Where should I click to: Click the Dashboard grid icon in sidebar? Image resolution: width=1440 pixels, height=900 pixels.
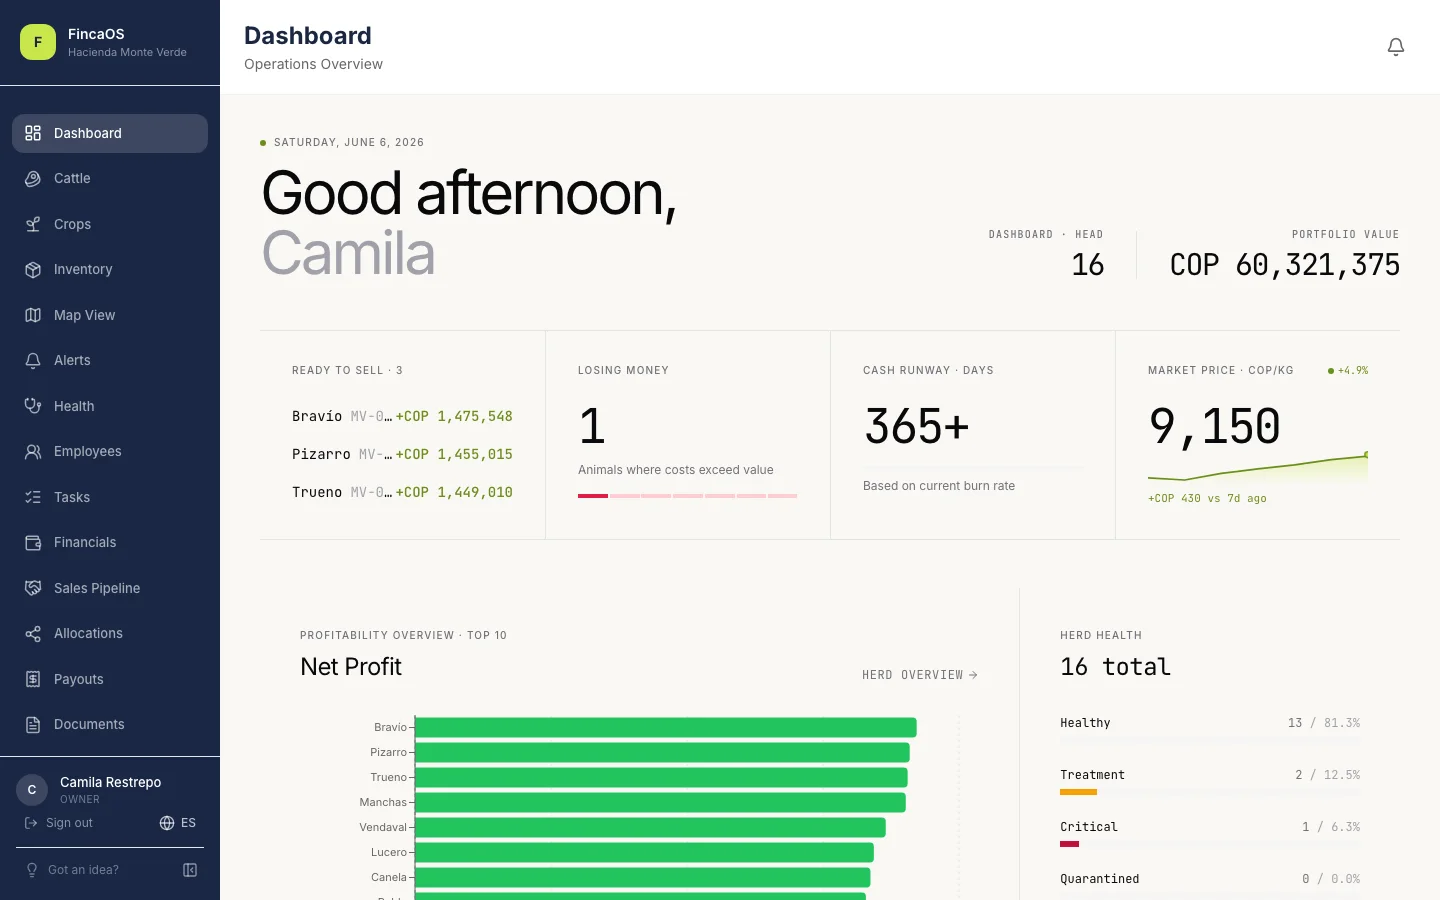click(33, 133)
